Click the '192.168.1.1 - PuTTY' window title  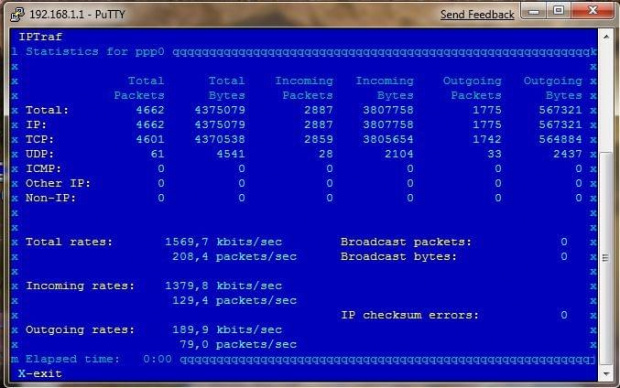pos(77,15)
